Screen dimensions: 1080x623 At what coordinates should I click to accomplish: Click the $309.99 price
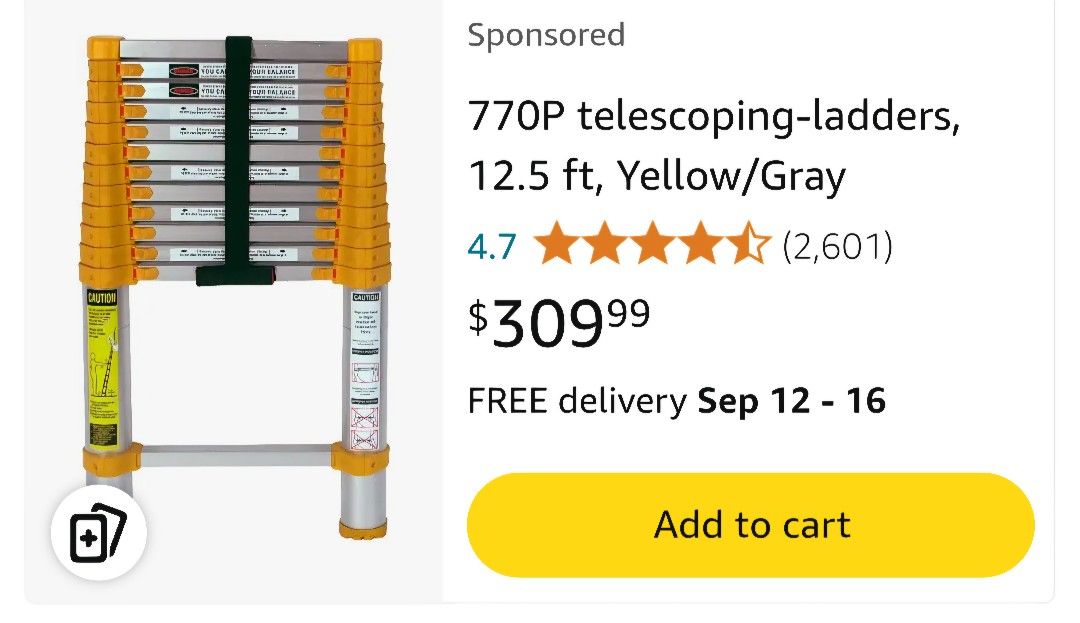point(560,322)
